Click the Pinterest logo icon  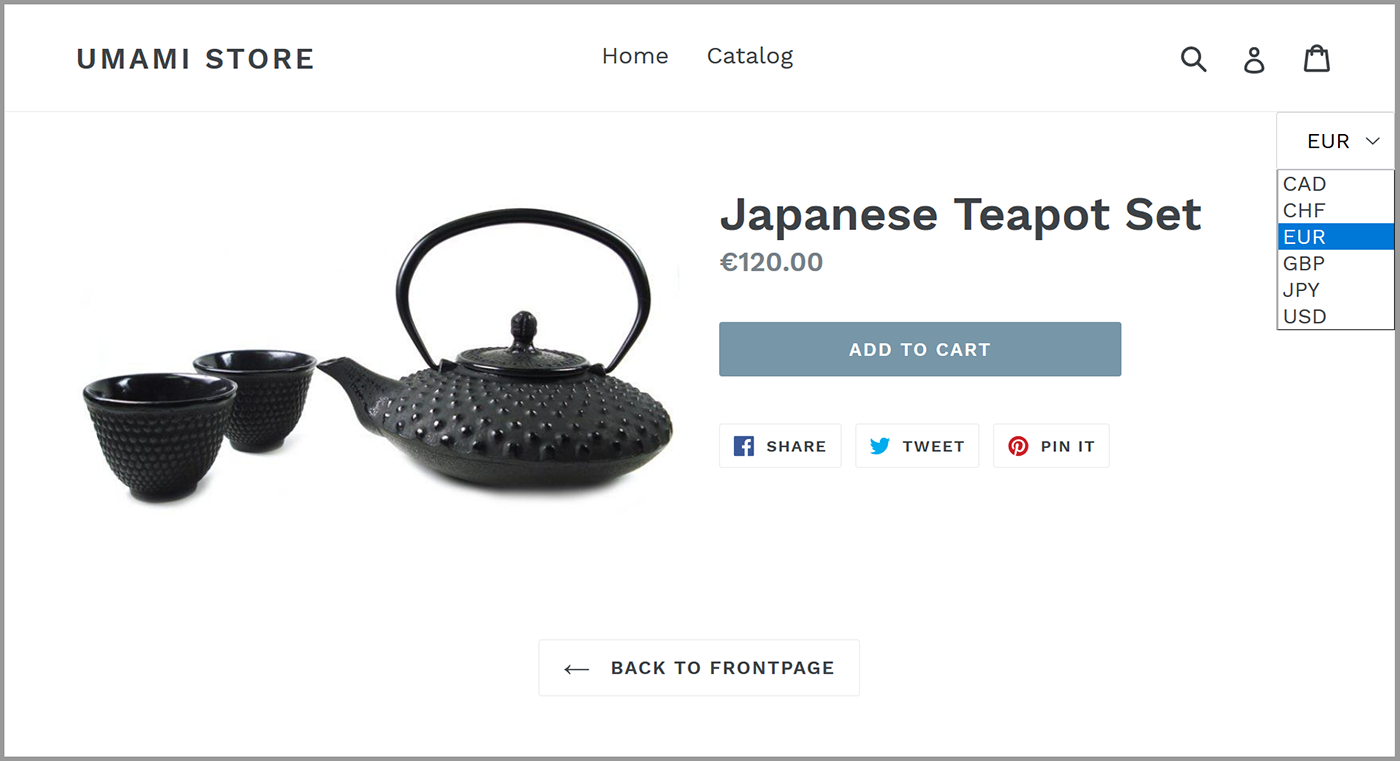(1018, 446)
